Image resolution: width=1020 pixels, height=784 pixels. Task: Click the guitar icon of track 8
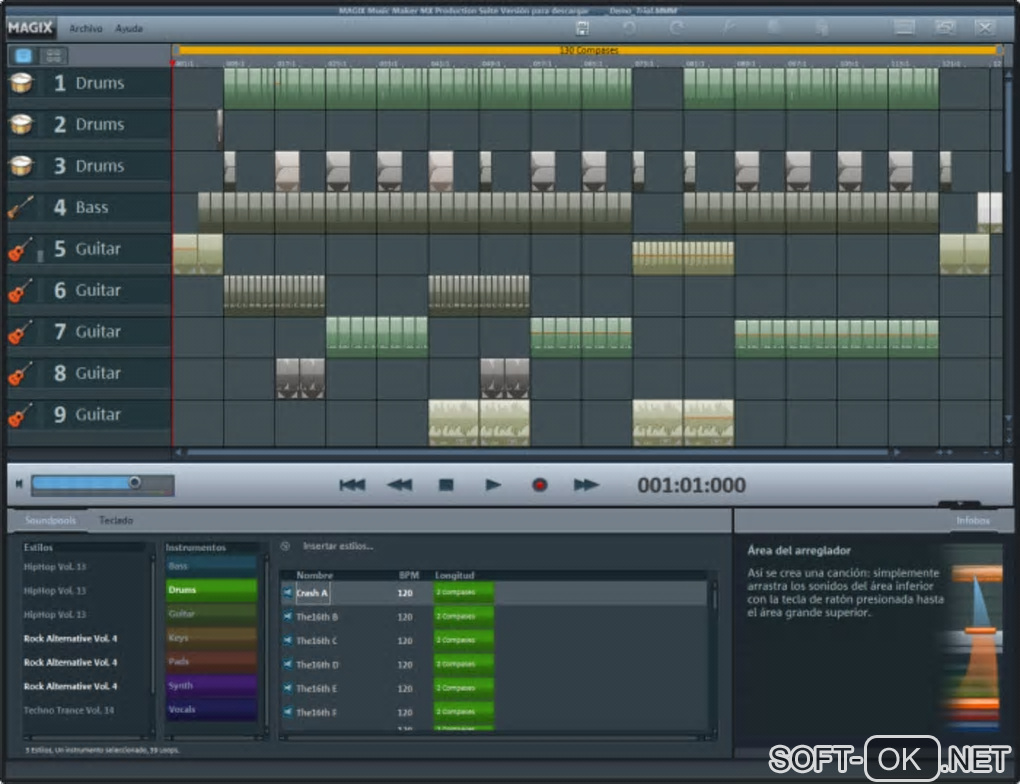click(x=21, y=373)
